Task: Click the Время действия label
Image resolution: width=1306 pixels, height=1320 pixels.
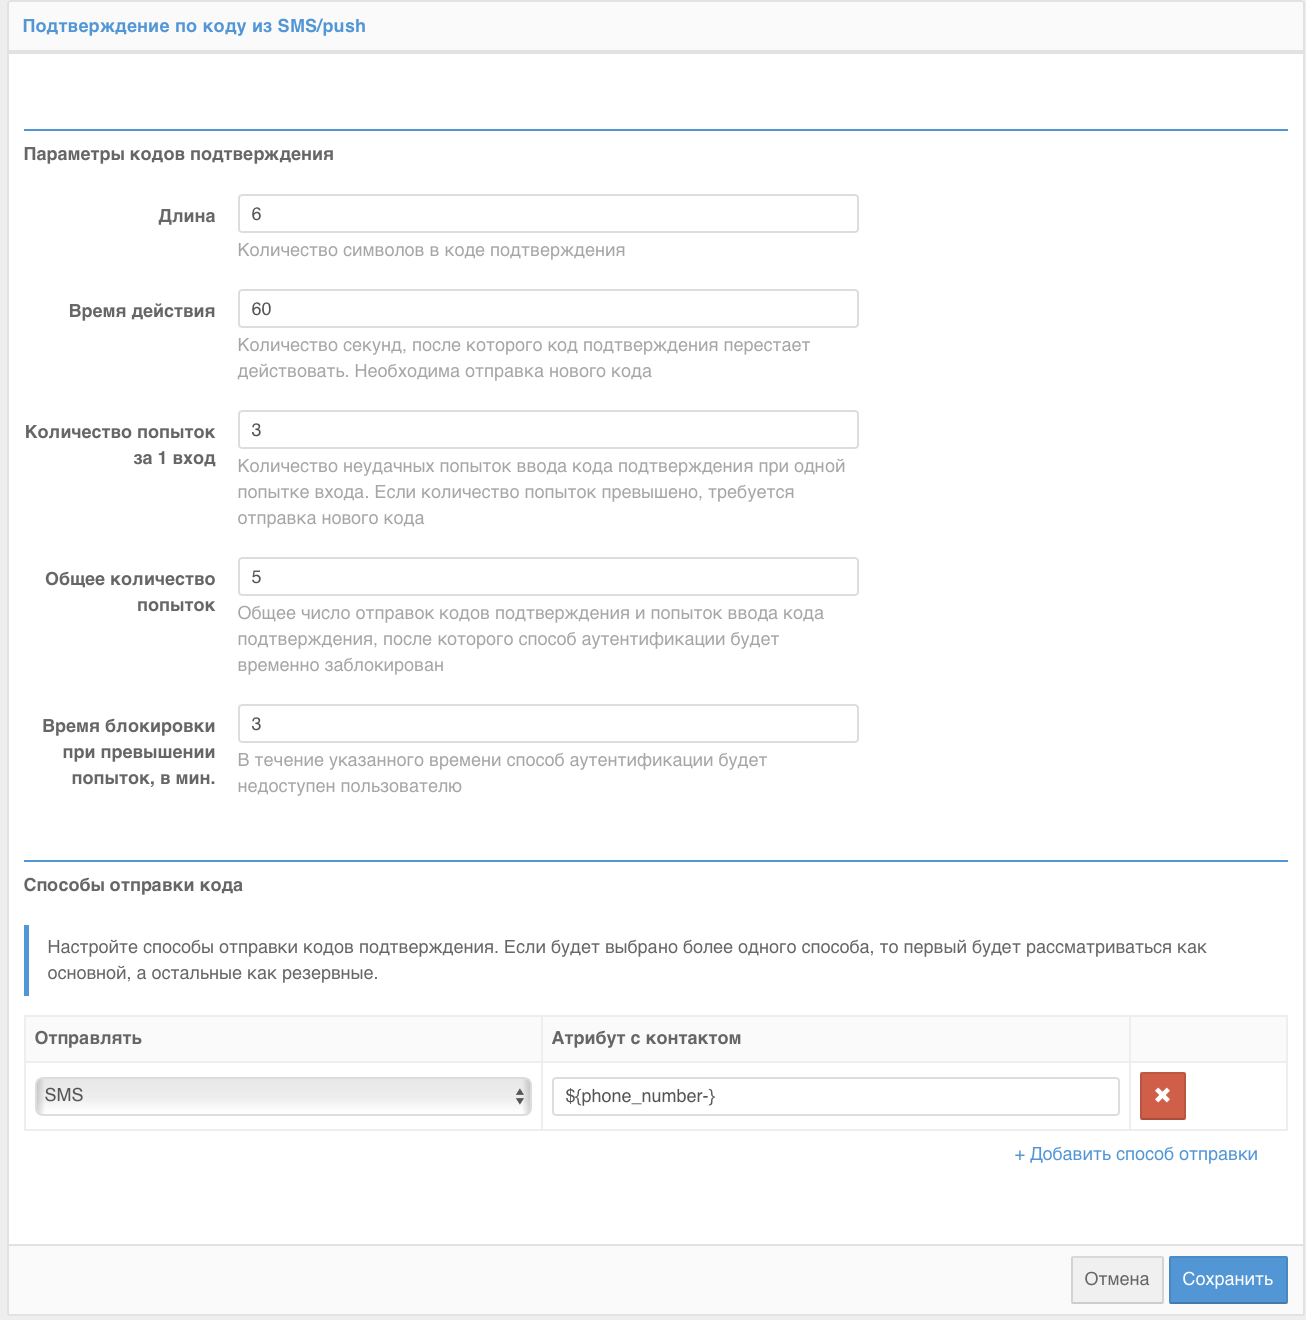Action: pos(142,311)
